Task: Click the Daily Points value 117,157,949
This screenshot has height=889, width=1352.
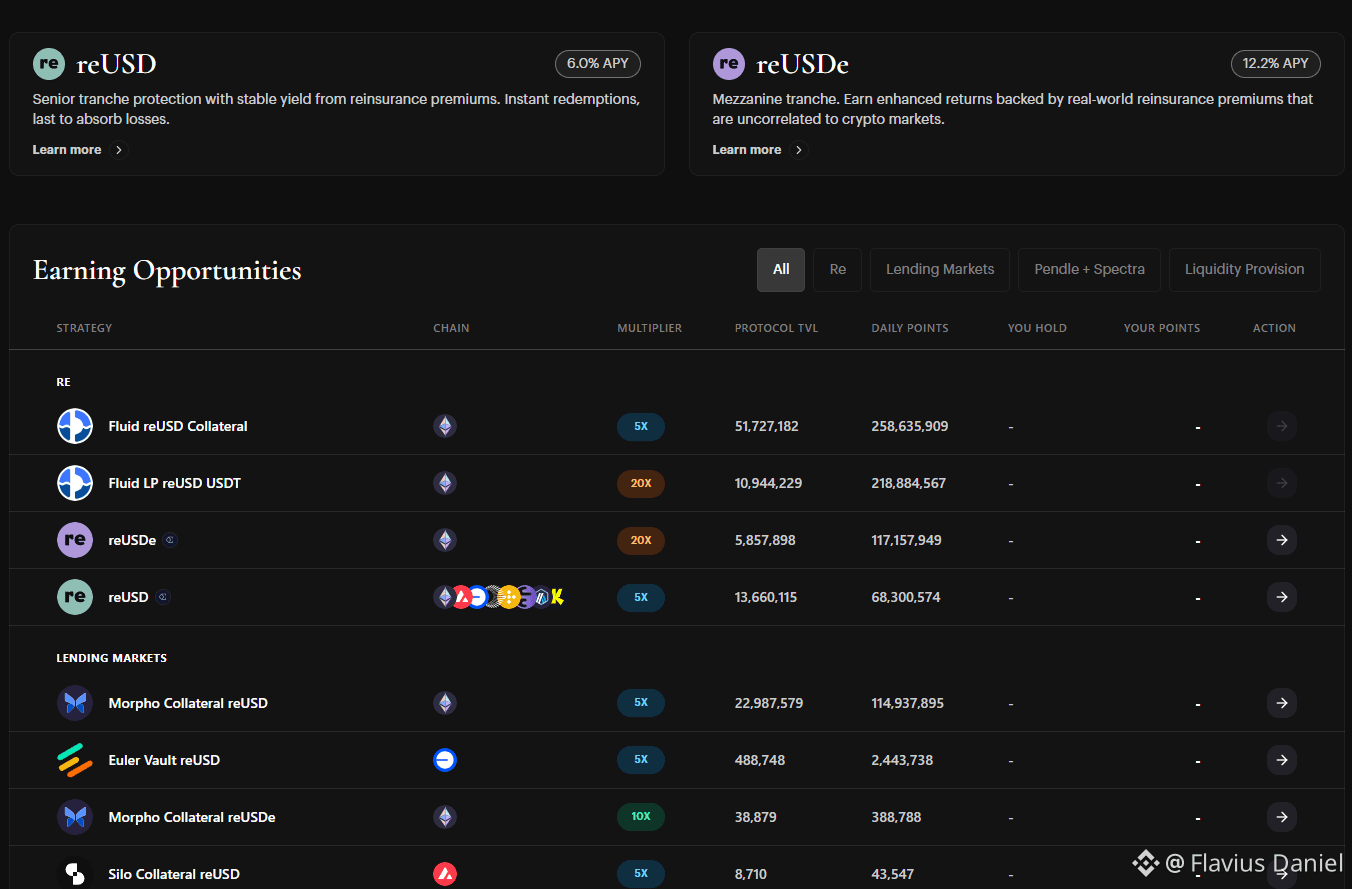Action: 907,540
